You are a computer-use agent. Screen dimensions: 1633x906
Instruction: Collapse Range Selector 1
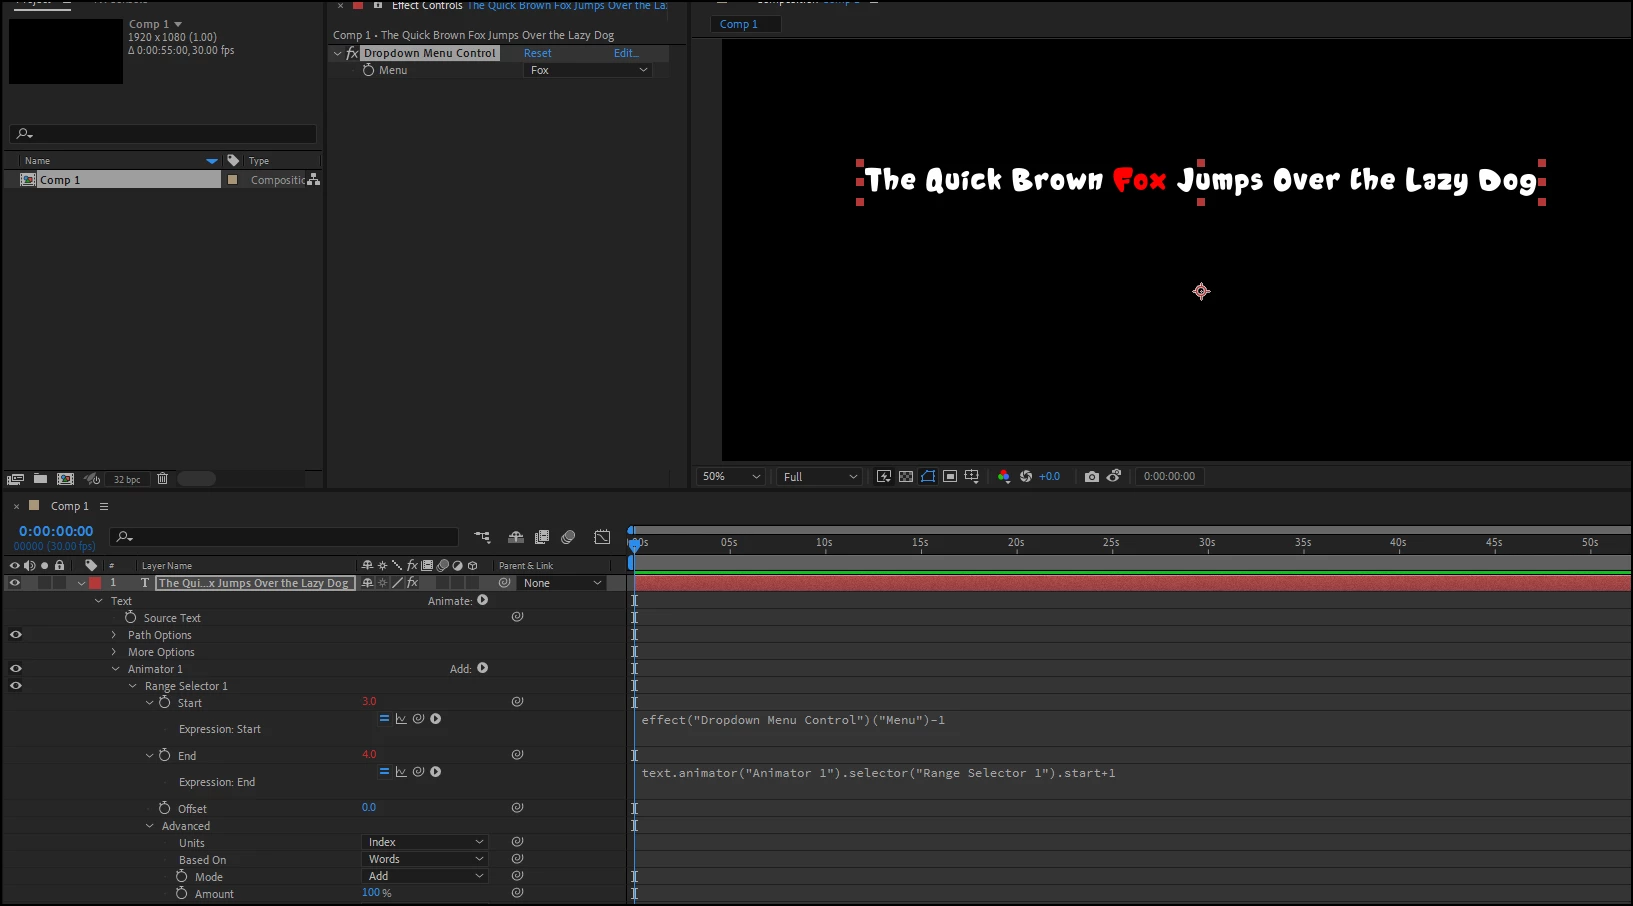(x=133, y=686)
